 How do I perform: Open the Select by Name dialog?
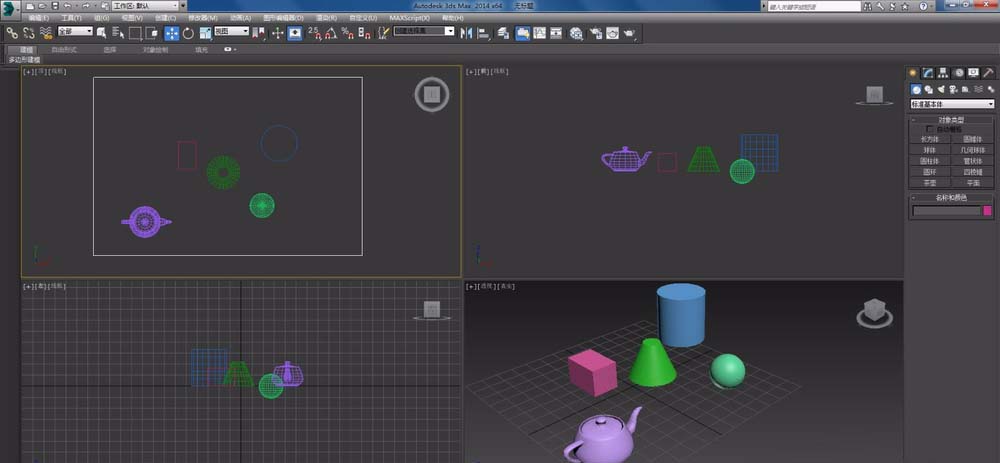click(118, 33)
